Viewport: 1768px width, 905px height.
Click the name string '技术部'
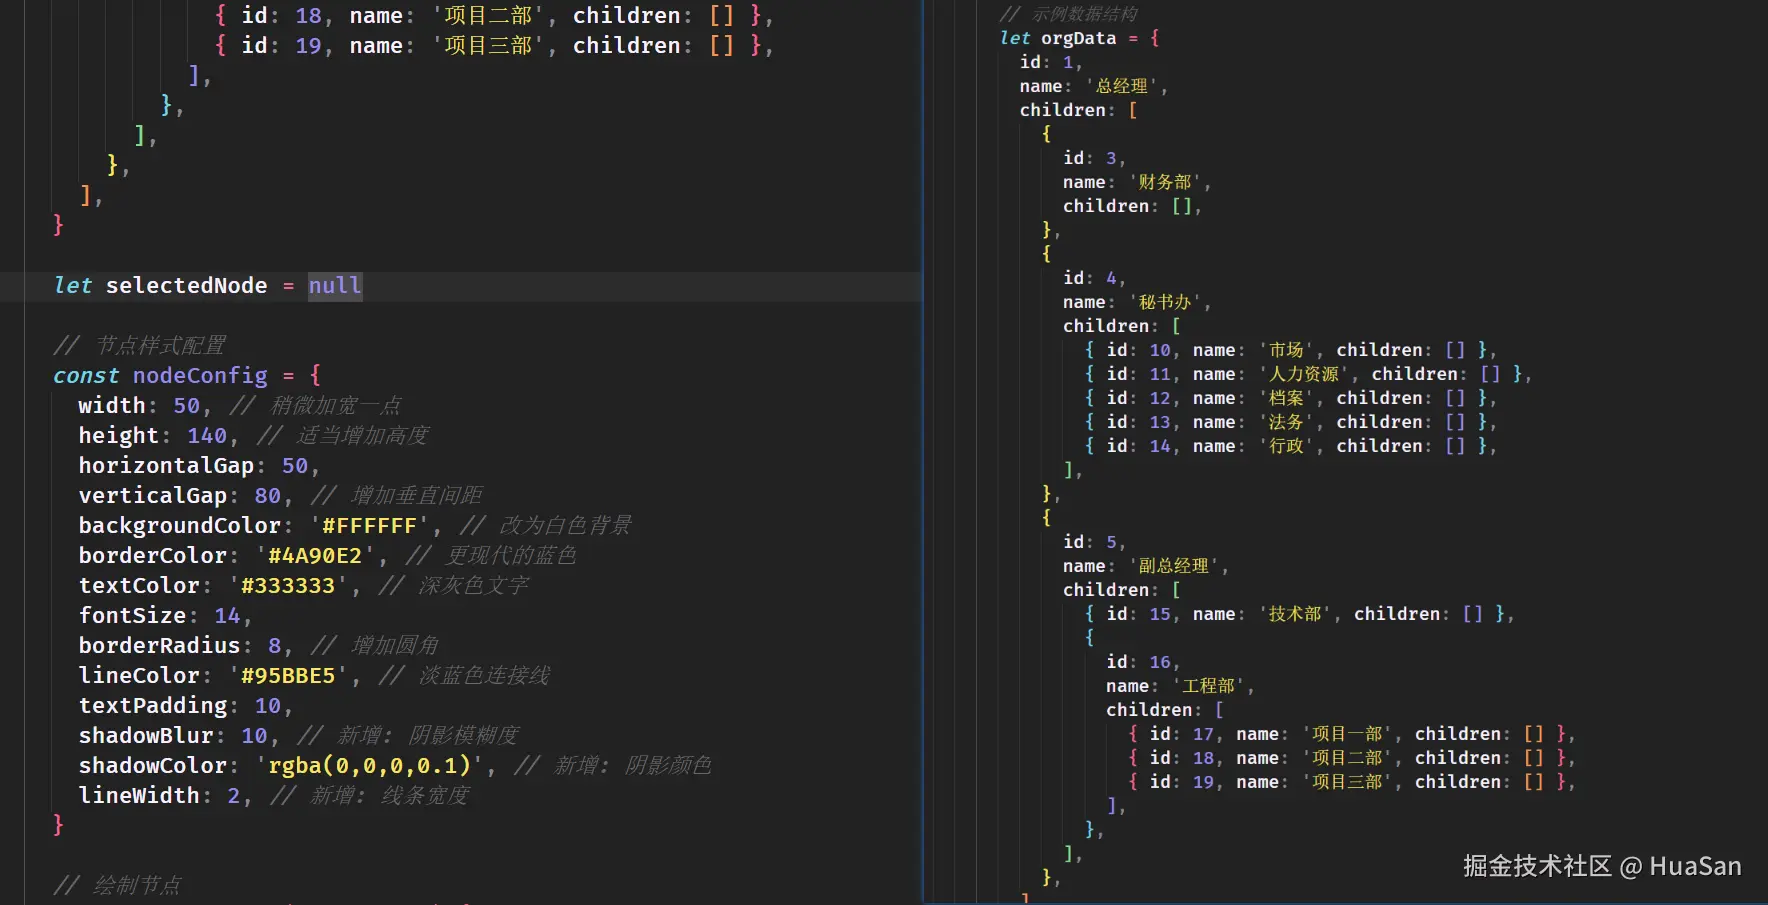click(x=1295, y=614)
